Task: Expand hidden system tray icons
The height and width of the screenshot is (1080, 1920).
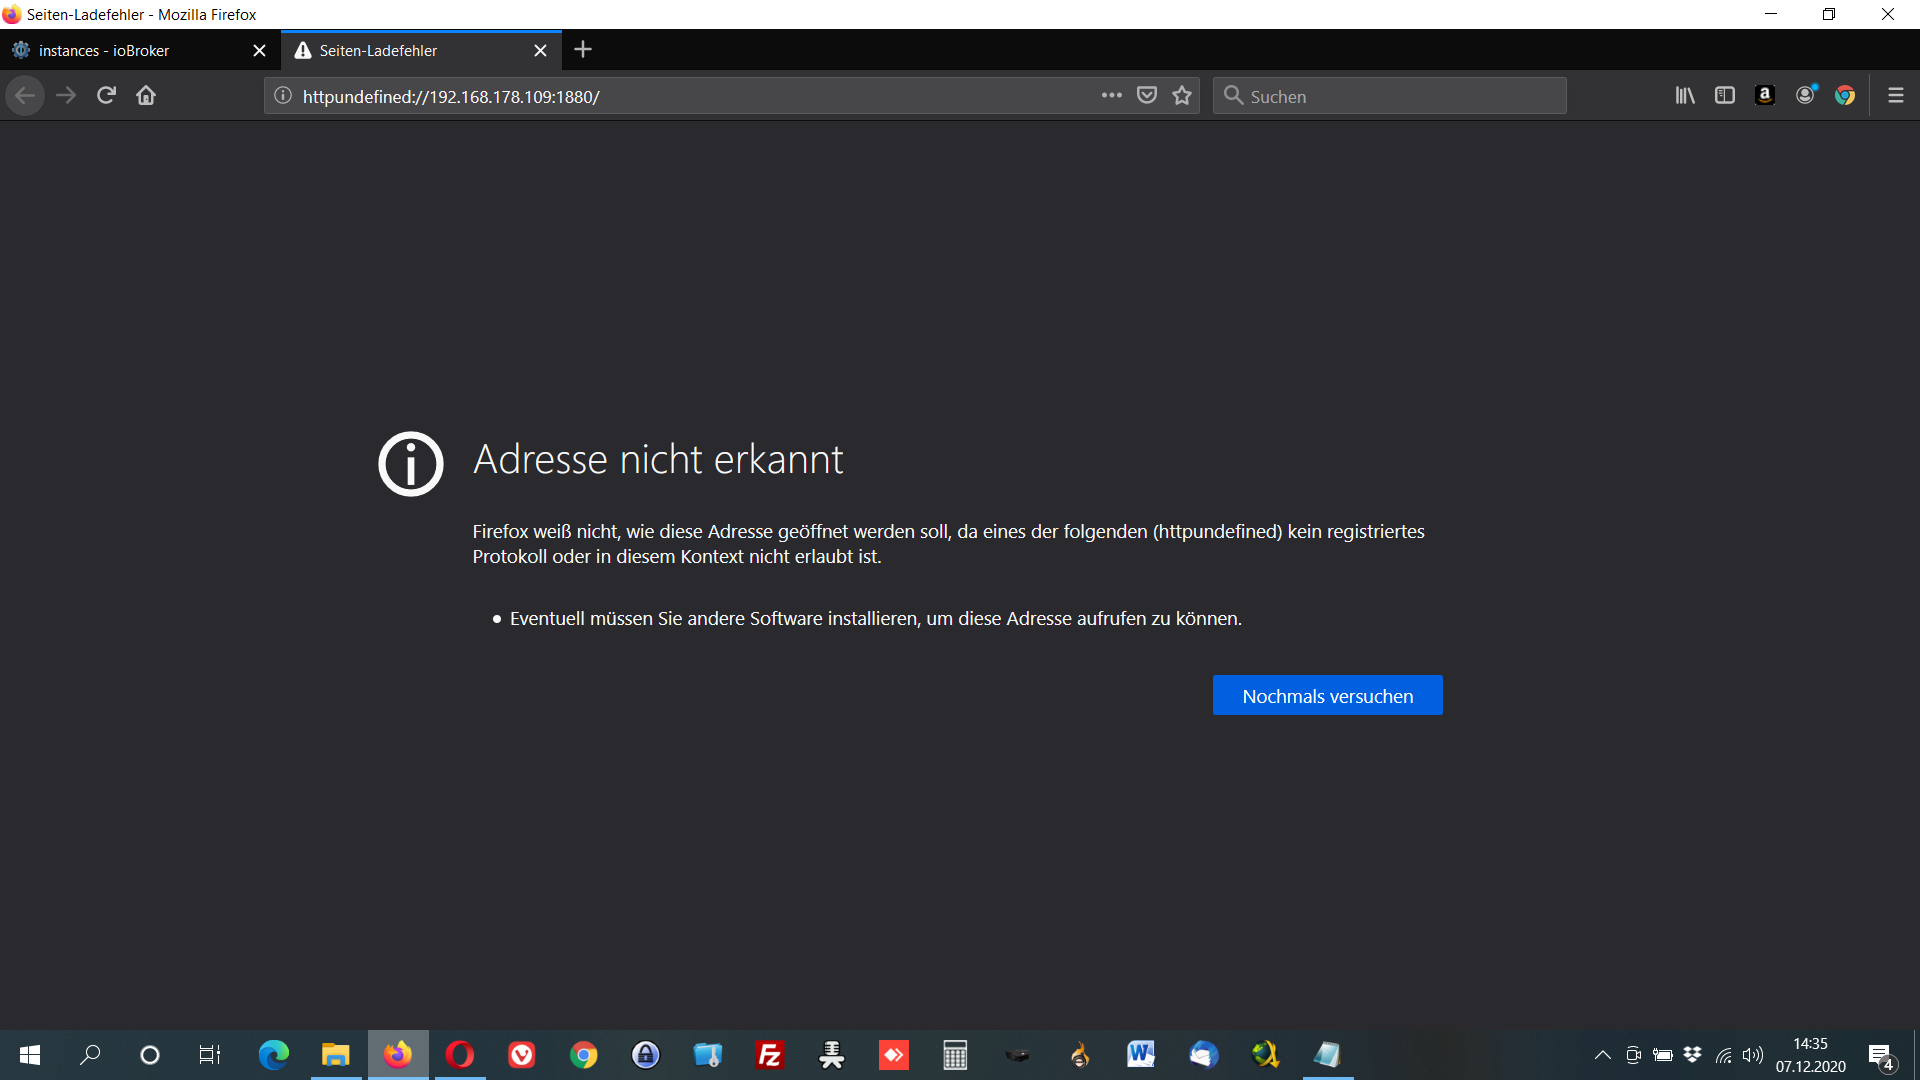Action: [x=1602, y=1055]
